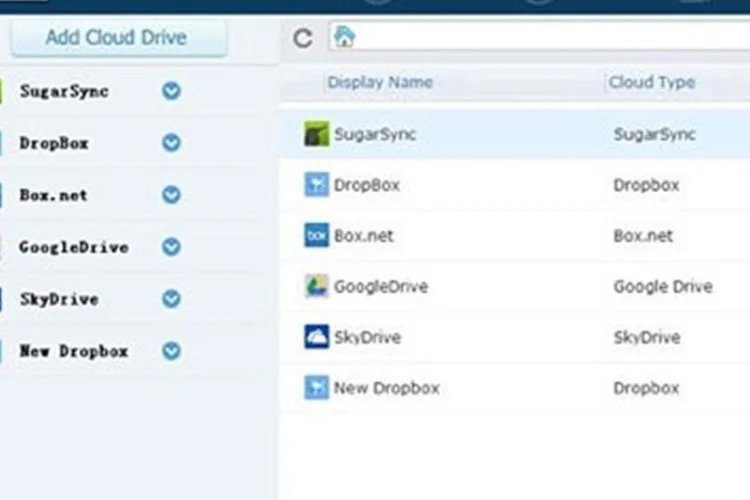Open New Dropbox display name in list
Viewport: 750px width, 500px height.
click(386, 388)
